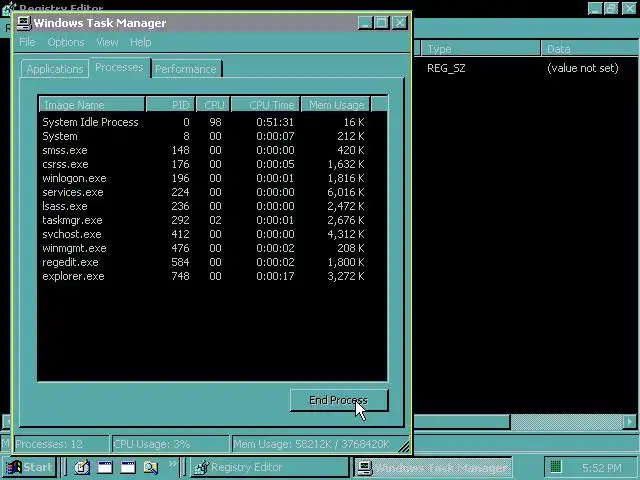Open the Help menu in Task Manager

(141, 42)
